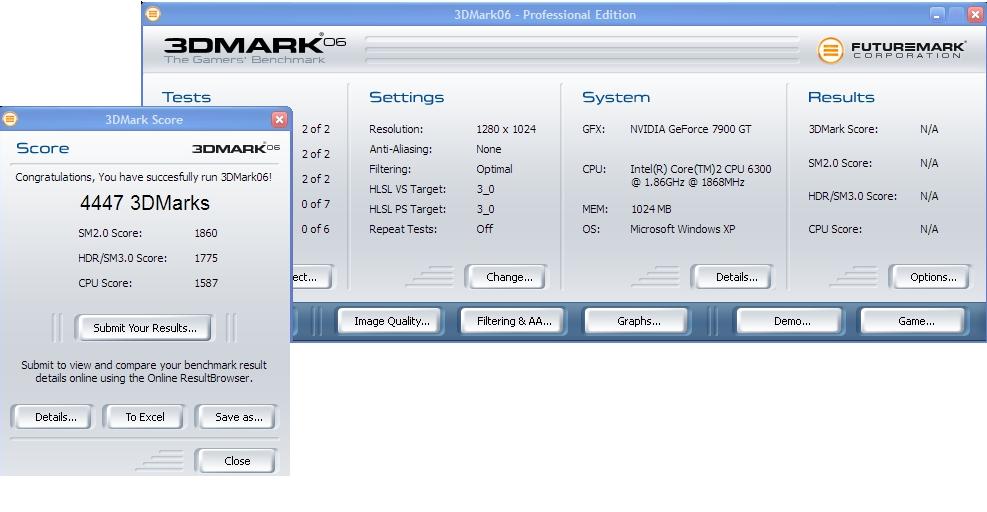The width and height of the screenshot is (987, 512).
Task: Launch the Game... button
Action: coord(913,321)
